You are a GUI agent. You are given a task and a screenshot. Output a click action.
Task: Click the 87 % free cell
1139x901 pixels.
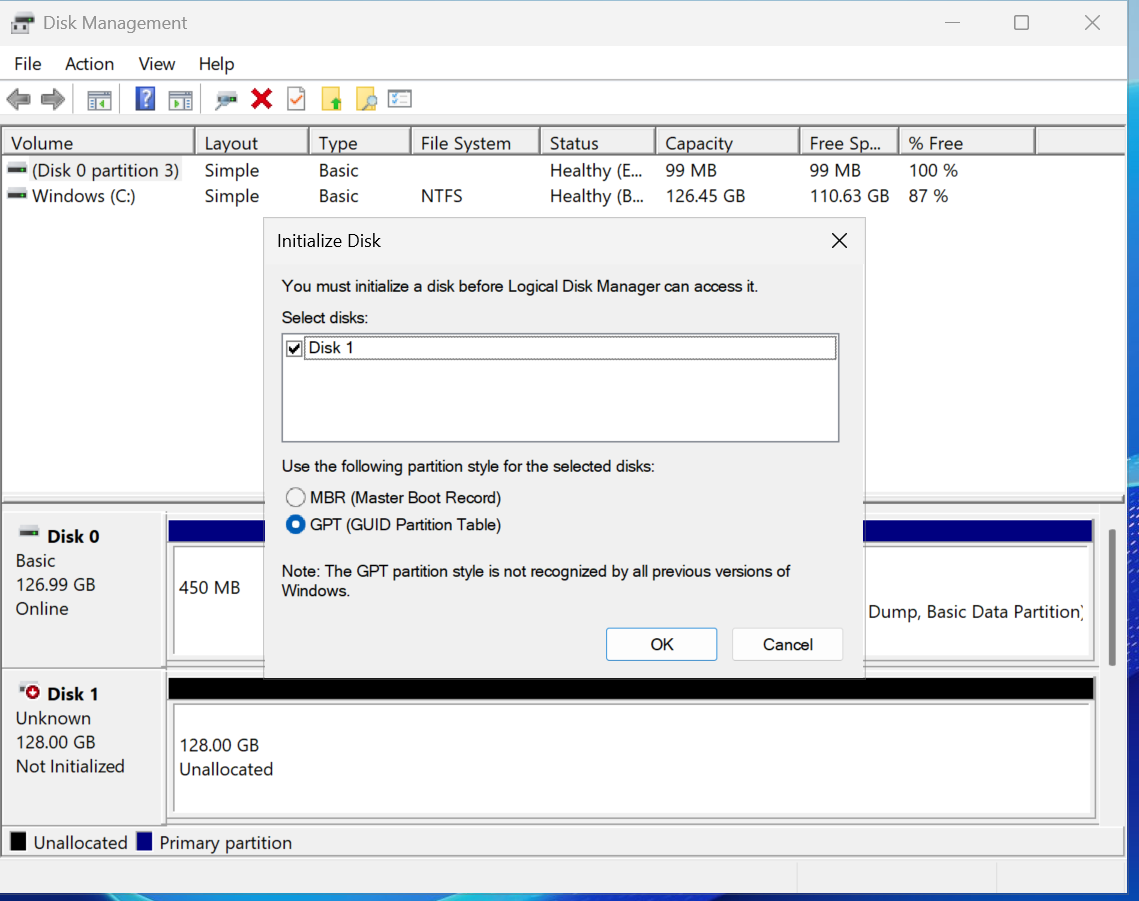[928, 195]
